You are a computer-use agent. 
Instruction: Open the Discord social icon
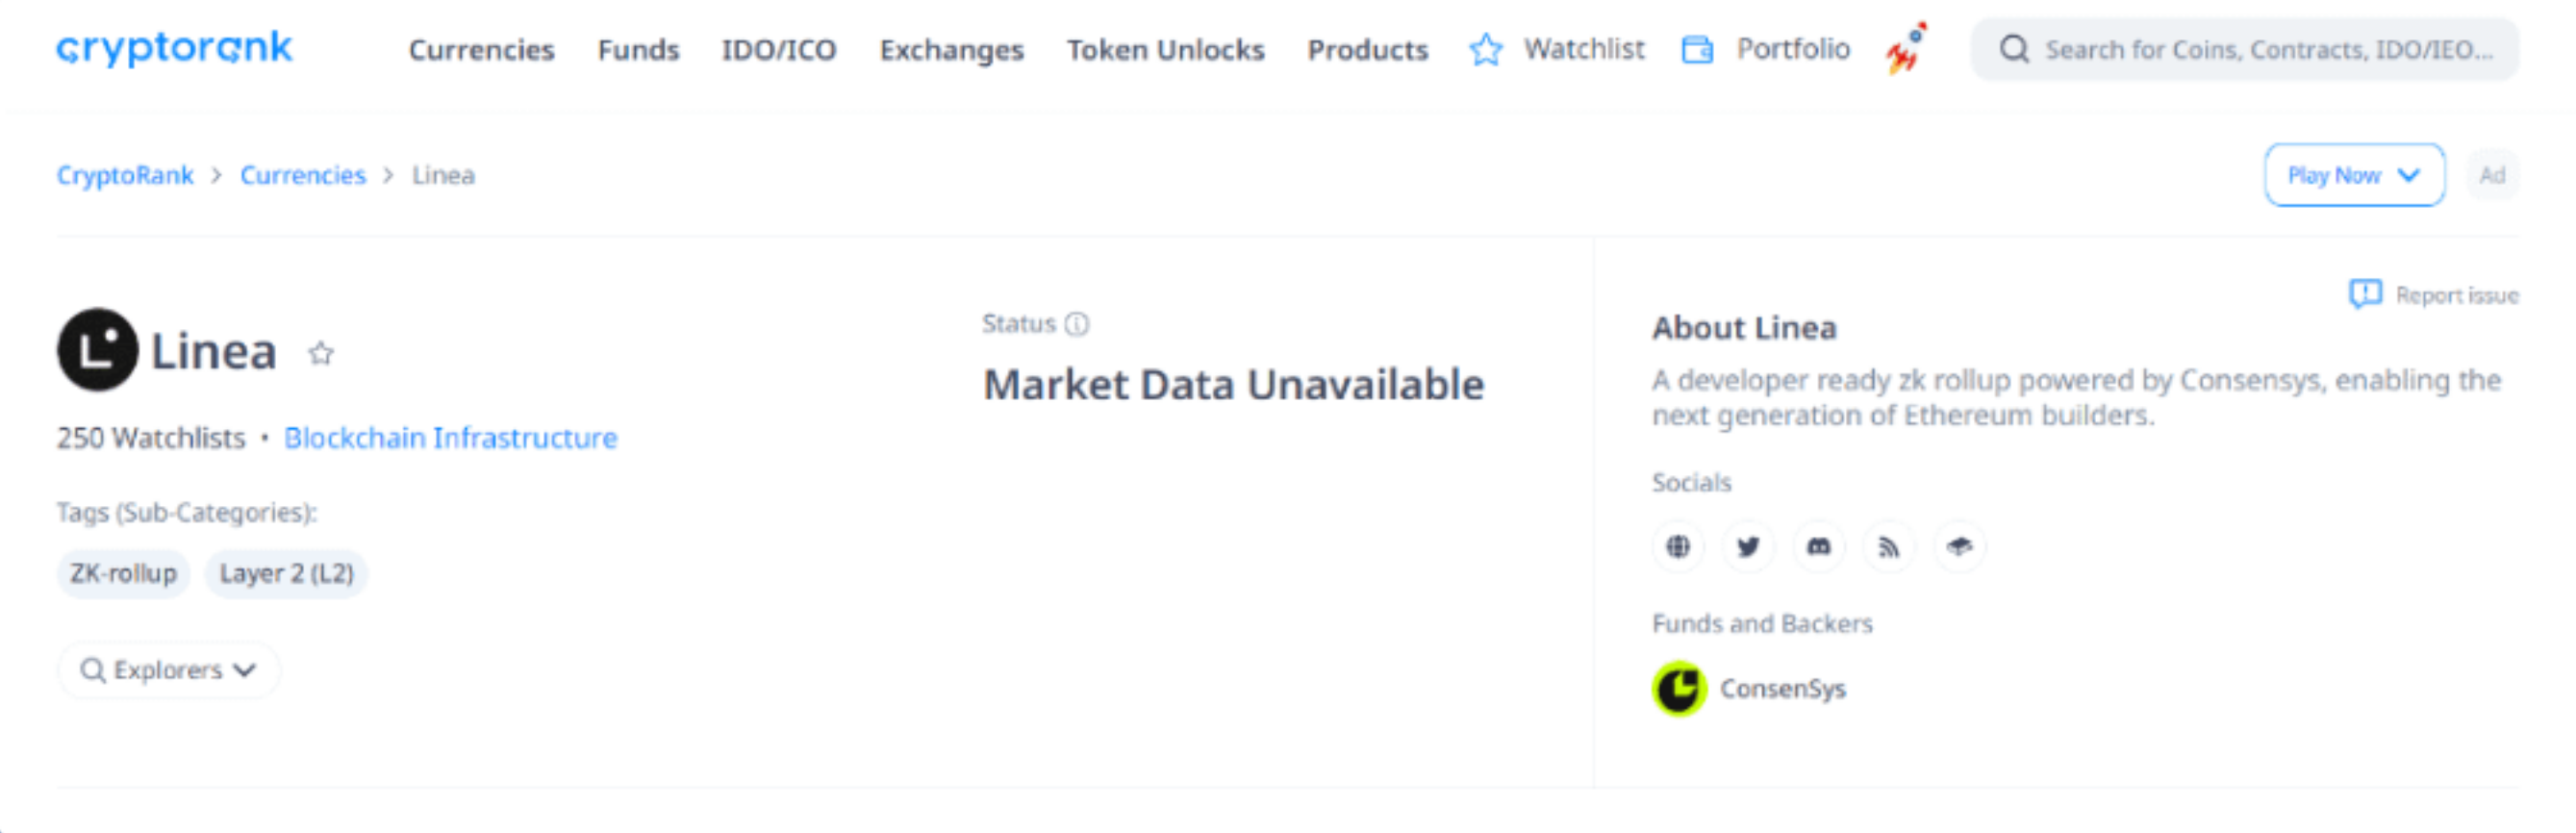(x=1818, y=546)
